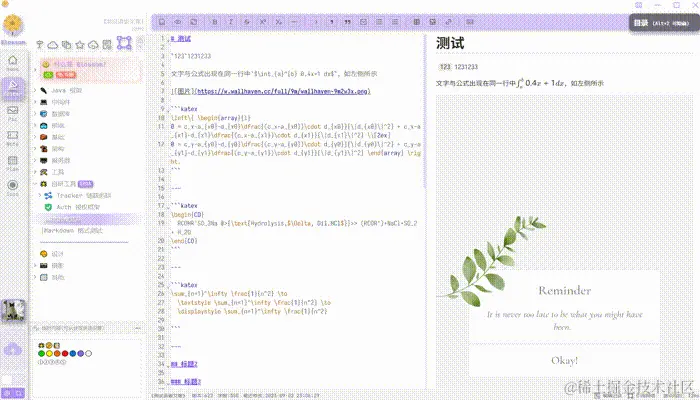The image size is (700, 400).
Task: Insert table from editor toolbar
Action: tap(417, 22)
